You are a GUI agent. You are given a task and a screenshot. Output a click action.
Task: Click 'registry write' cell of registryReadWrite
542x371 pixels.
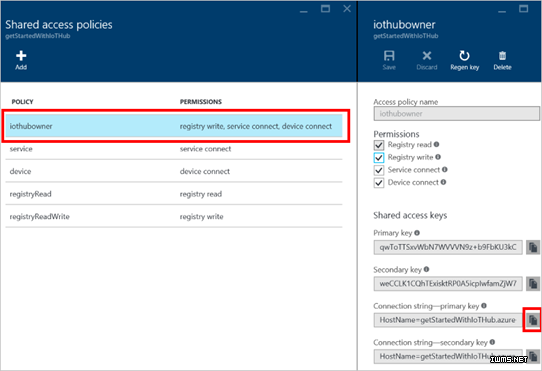coord(202,216)
